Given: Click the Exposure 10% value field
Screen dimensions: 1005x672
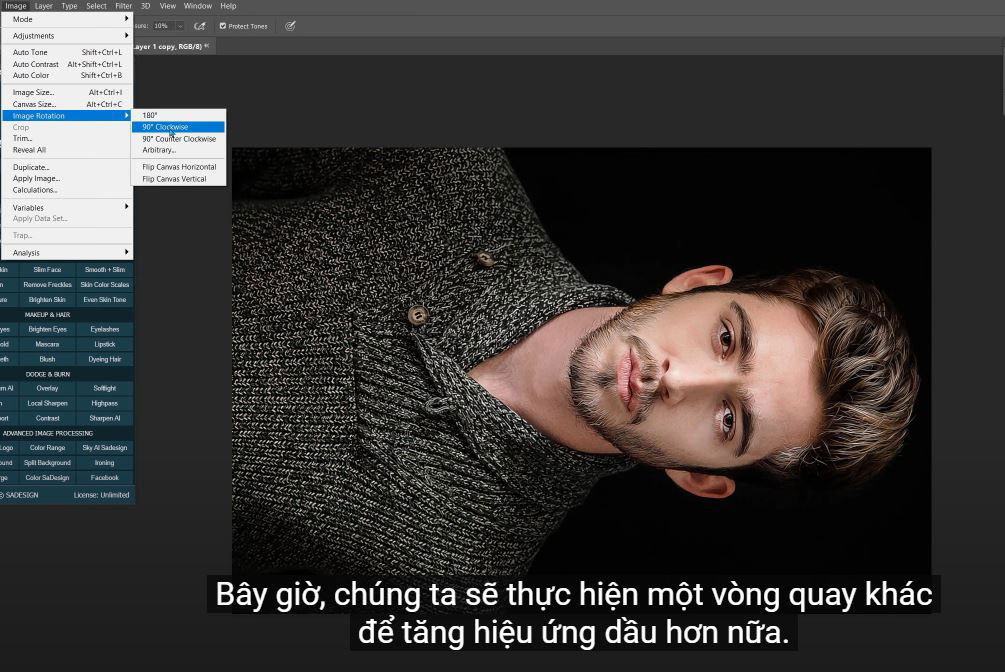Looking at the screenshot, I should tap(161, 26).
